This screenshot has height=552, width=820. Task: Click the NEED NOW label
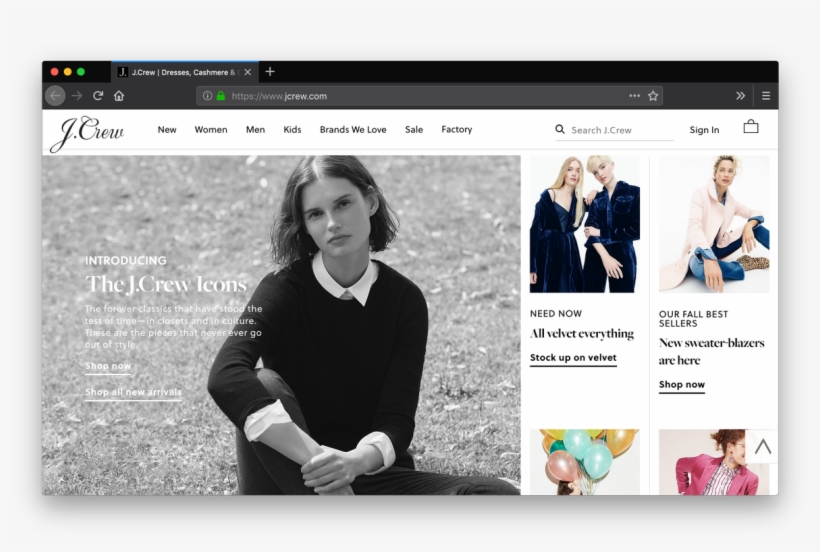click(x=556, y=314)
